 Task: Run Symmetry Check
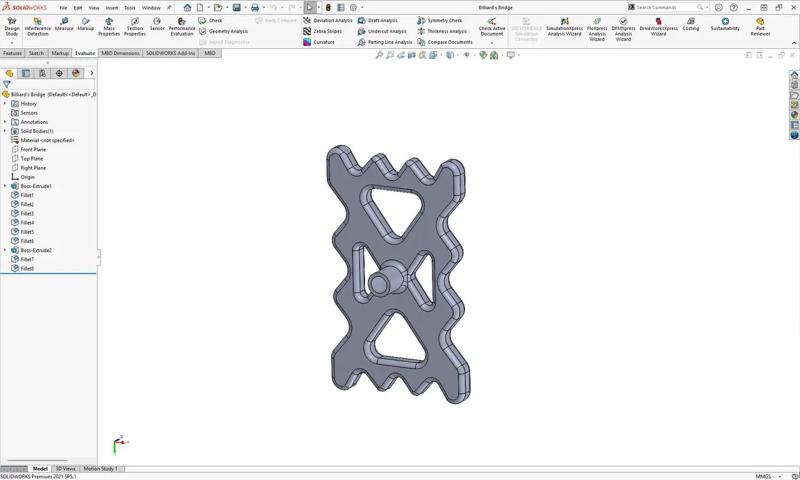click(439, 20)
